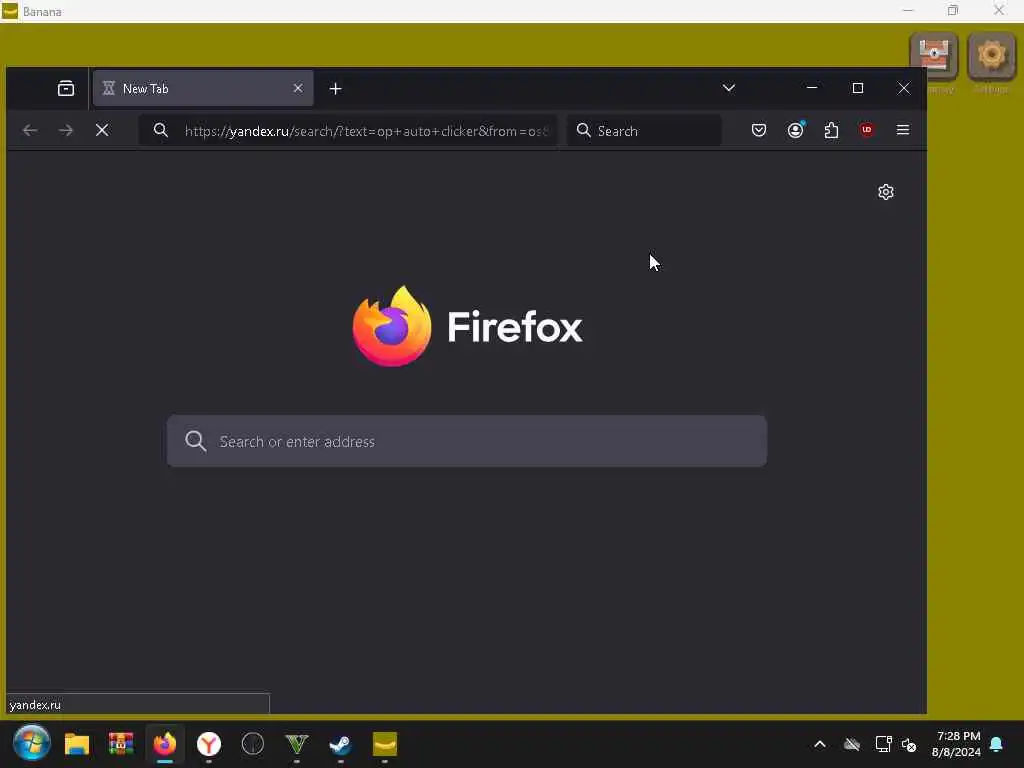
Task: Open the Firefox hamburger application menu
Action: point(903,130)
